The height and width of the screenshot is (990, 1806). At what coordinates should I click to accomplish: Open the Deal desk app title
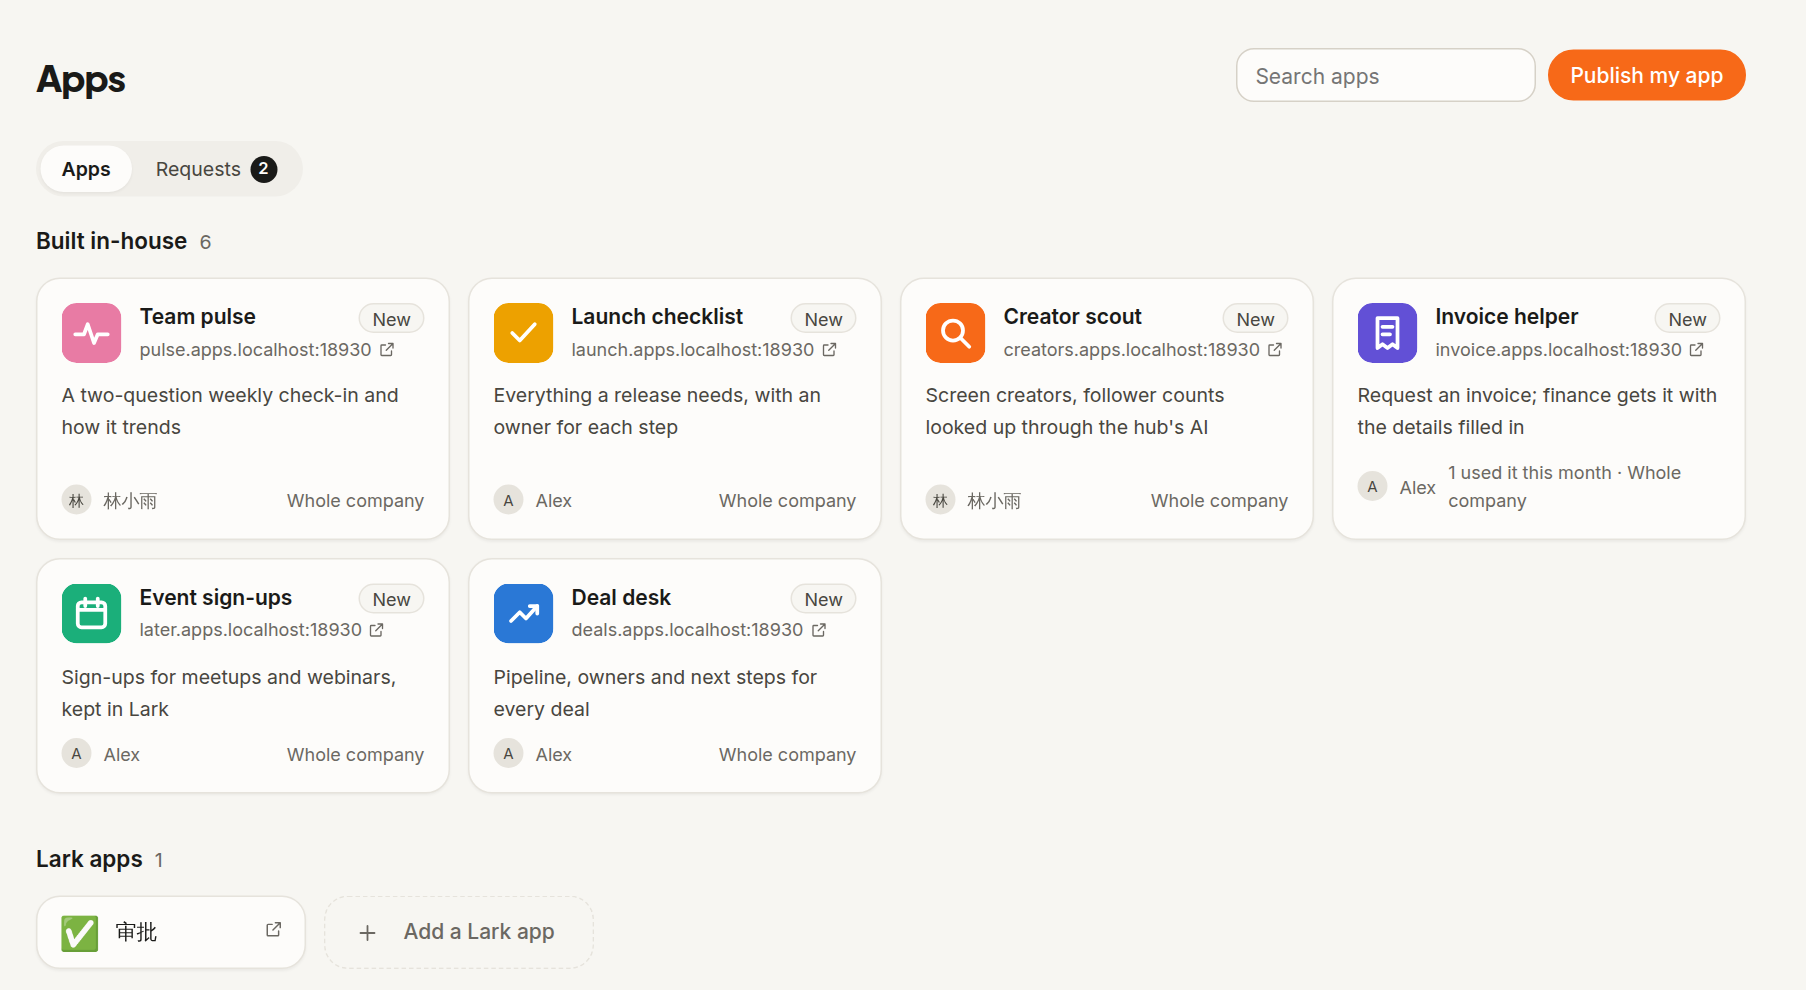621,597
